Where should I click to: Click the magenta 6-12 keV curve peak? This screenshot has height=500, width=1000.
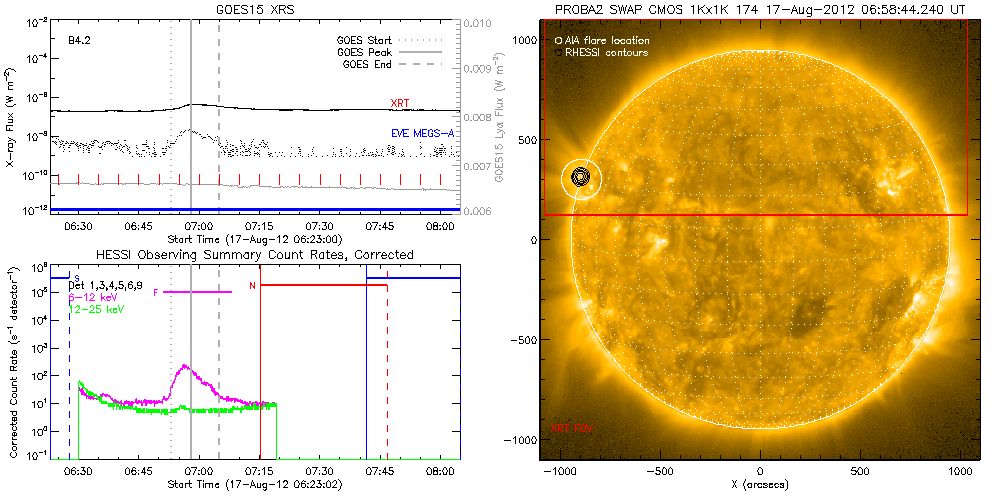(x=184, y=367)
